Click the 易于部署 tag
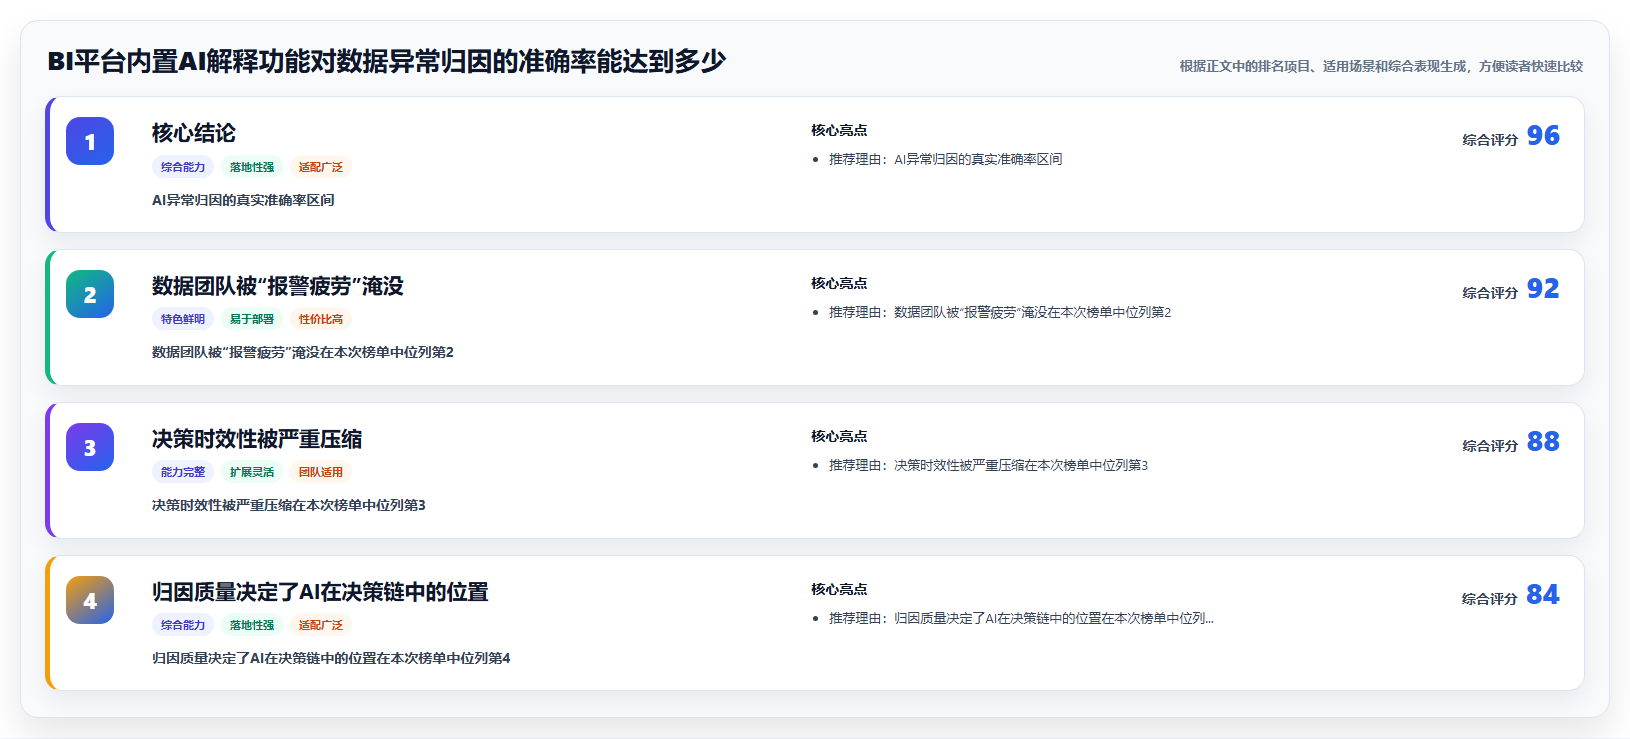Image resolution: width=1630 pixels, height=739 pixels. click(x=252, y=319)
